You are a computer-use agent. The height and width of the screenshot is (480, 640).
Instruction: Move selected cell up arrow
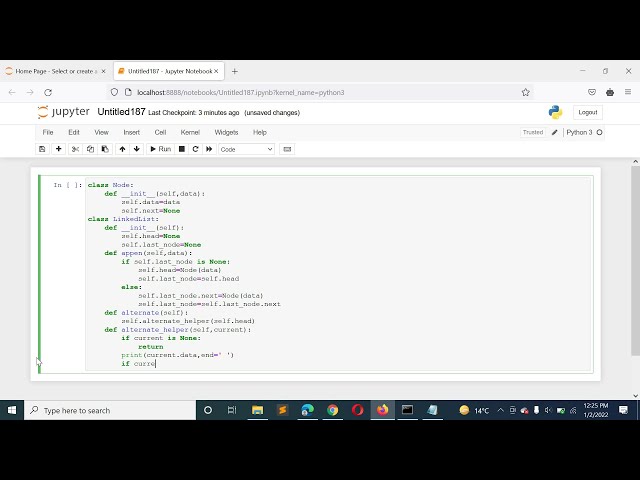[x=122, y=149]
